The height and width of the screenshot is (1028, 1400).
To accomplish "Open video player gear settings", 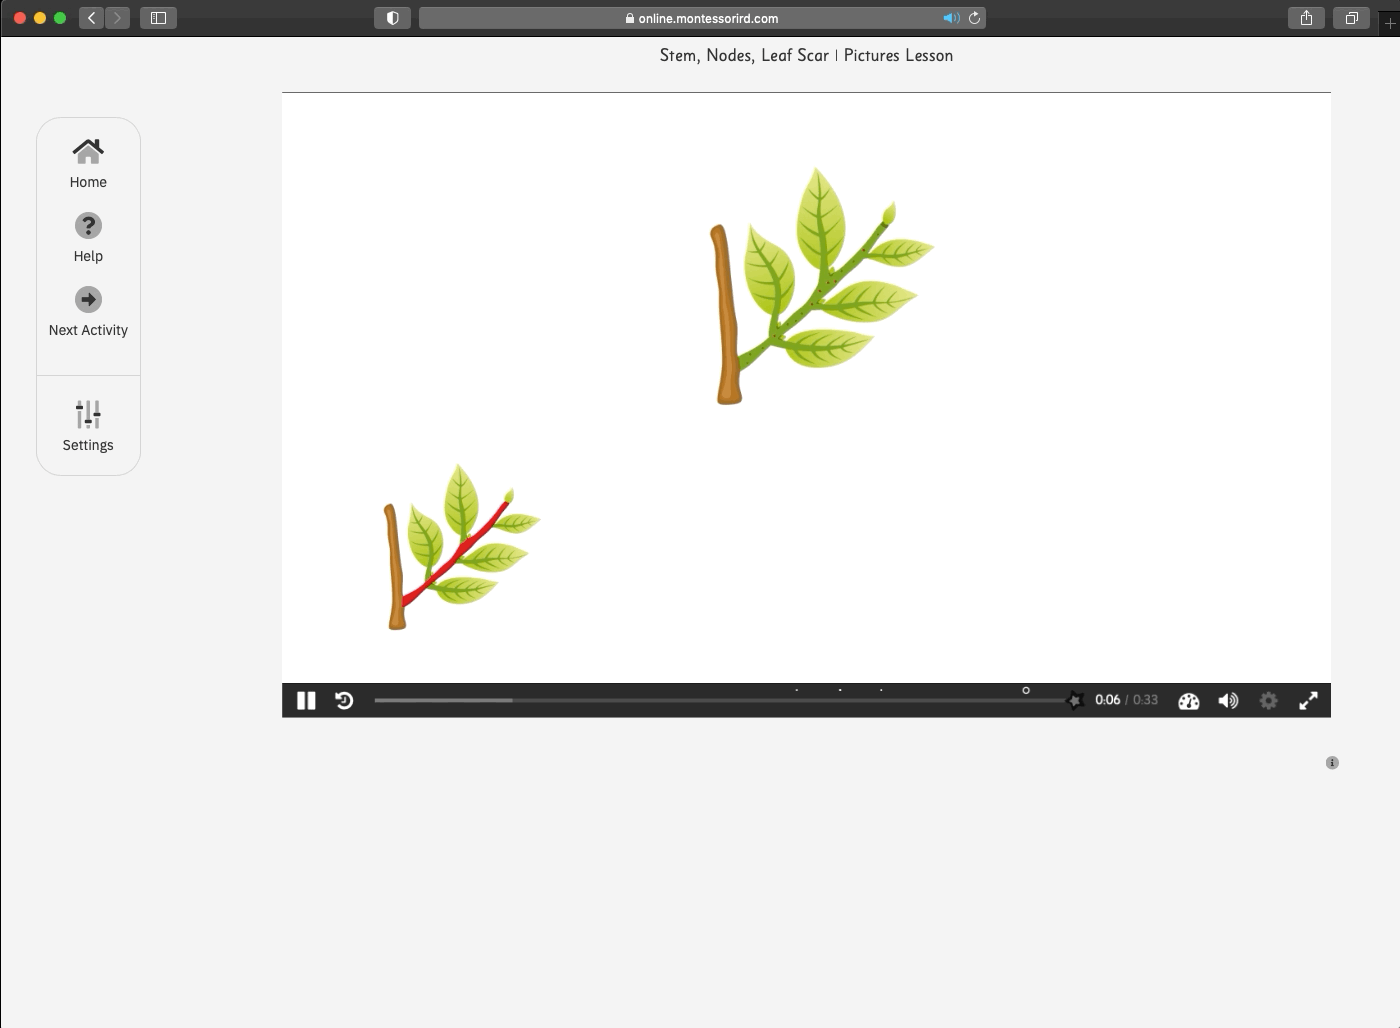I will 1268,701.
